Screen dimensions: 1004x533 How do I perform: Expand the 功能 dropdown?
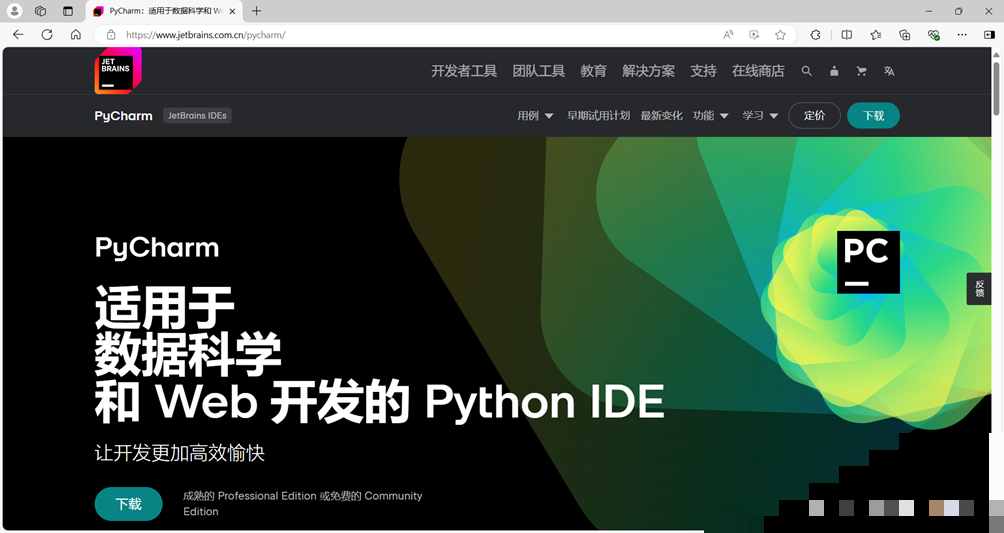(x=710, y=115)
